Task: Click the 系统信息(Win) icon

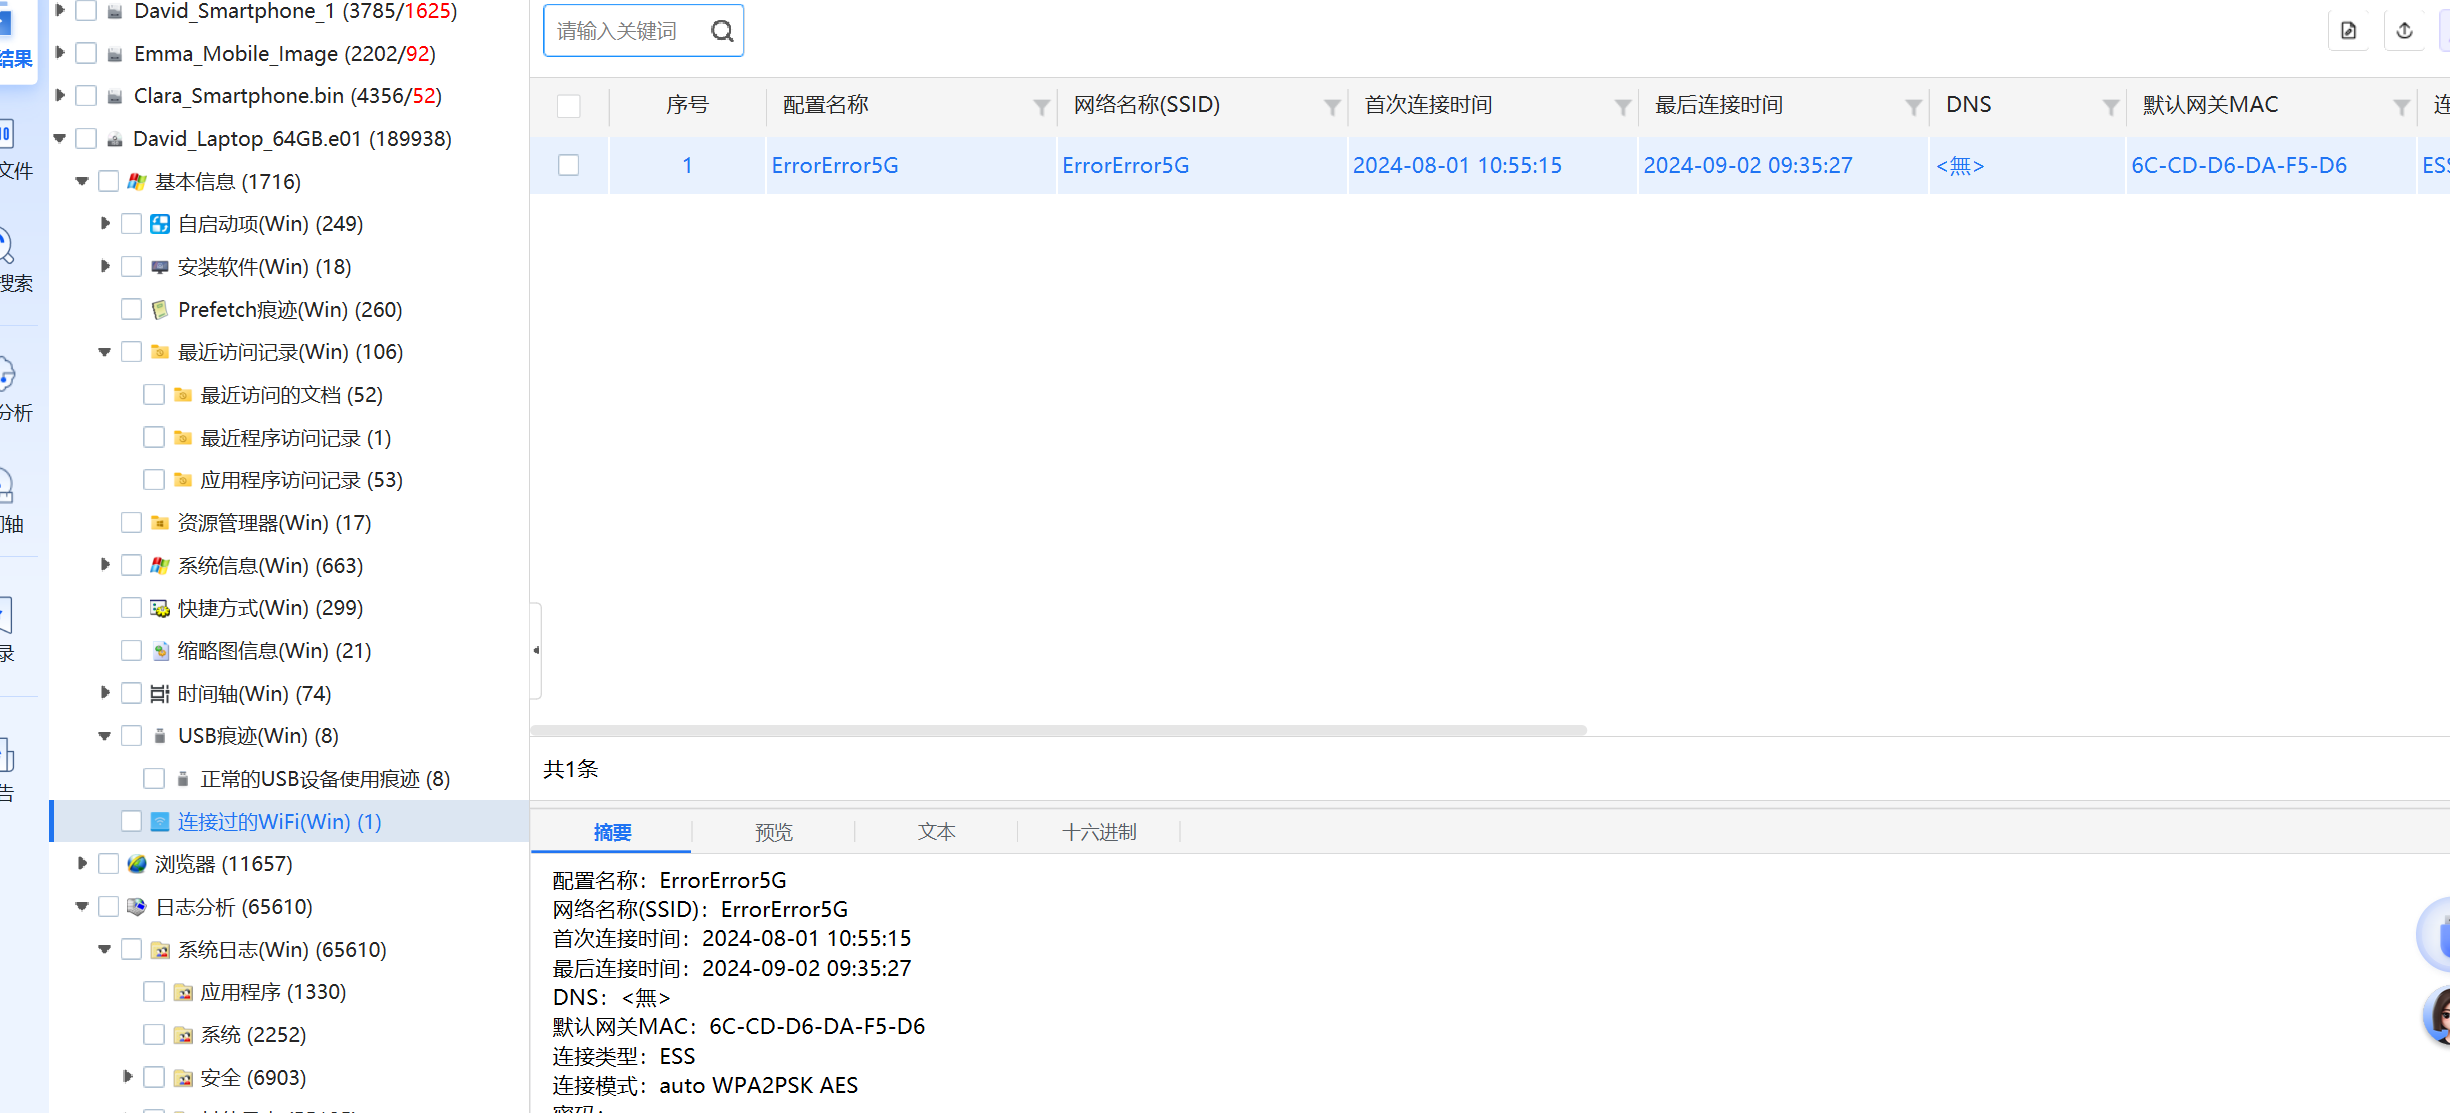Action: [160, 566]
